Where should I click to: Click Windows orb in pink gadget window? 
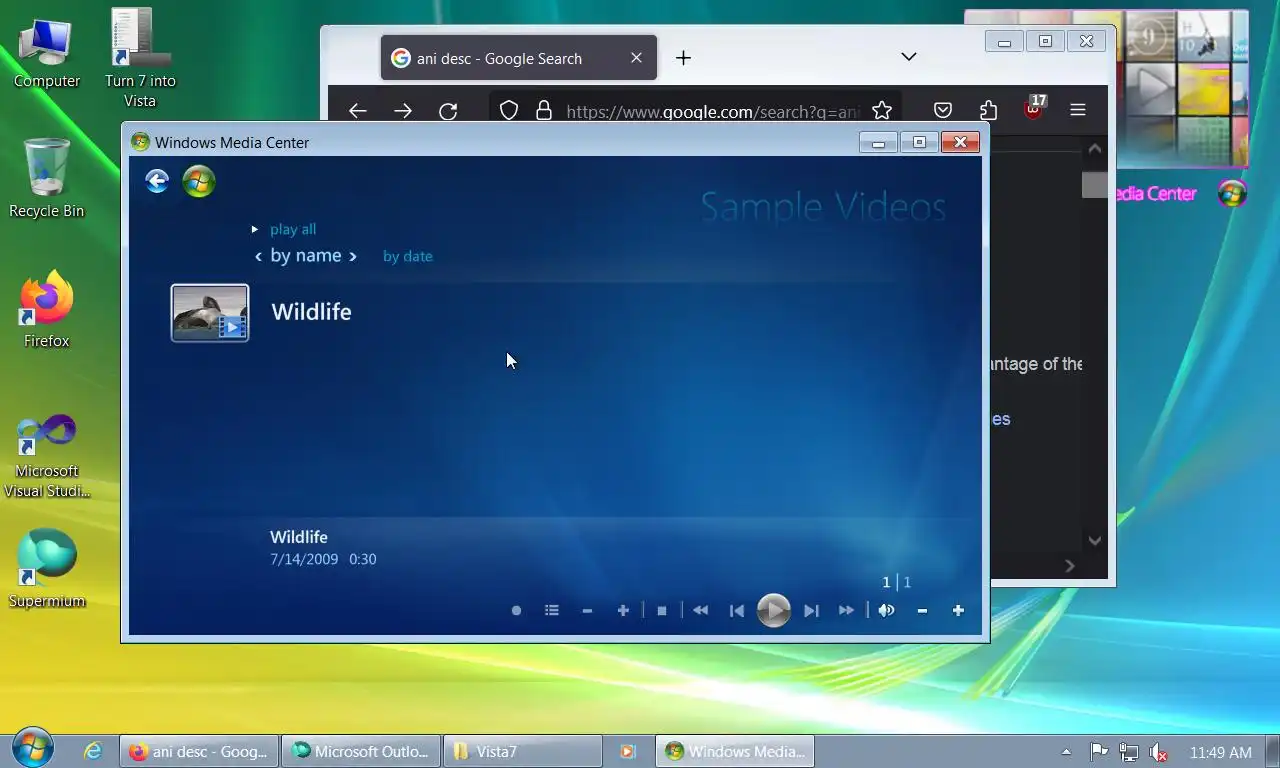1232,193
